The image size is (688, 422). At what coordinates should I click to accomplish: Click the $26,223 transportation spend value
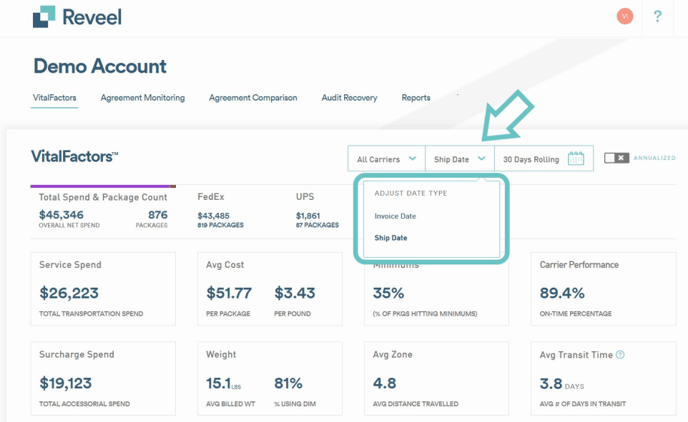(69, 293)
